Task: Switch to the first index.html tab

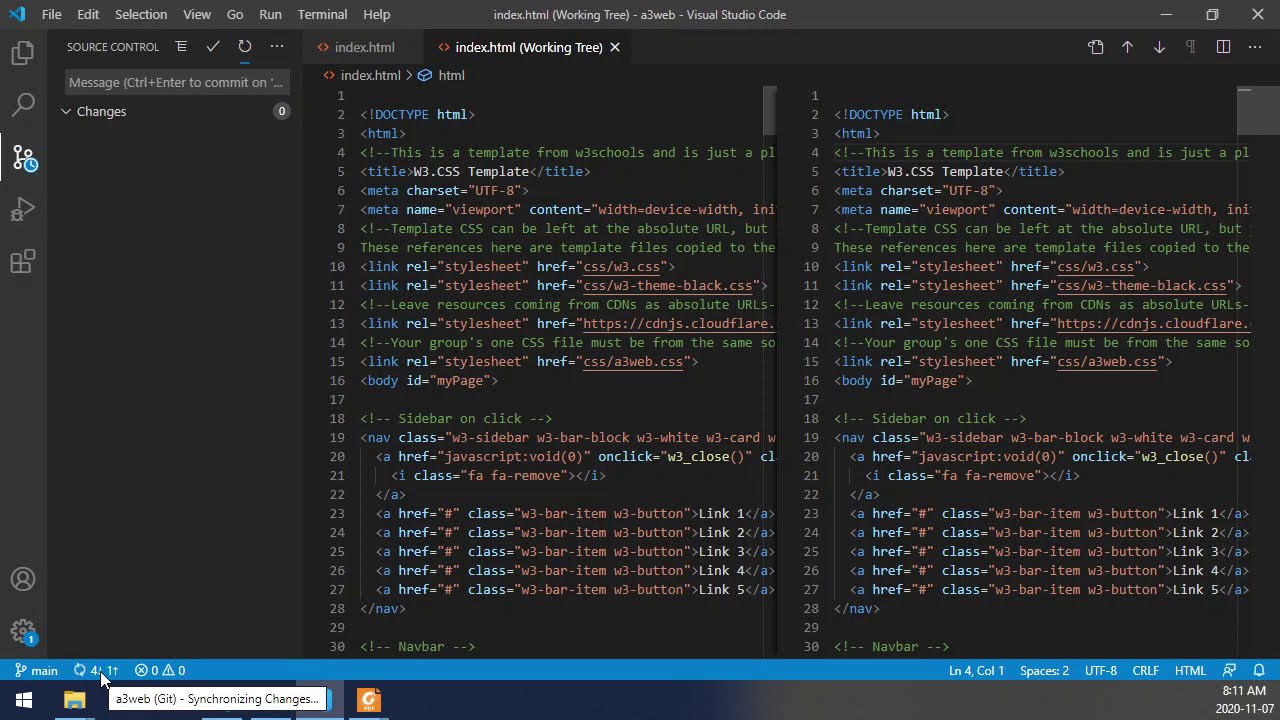Action: click(365, 47)
